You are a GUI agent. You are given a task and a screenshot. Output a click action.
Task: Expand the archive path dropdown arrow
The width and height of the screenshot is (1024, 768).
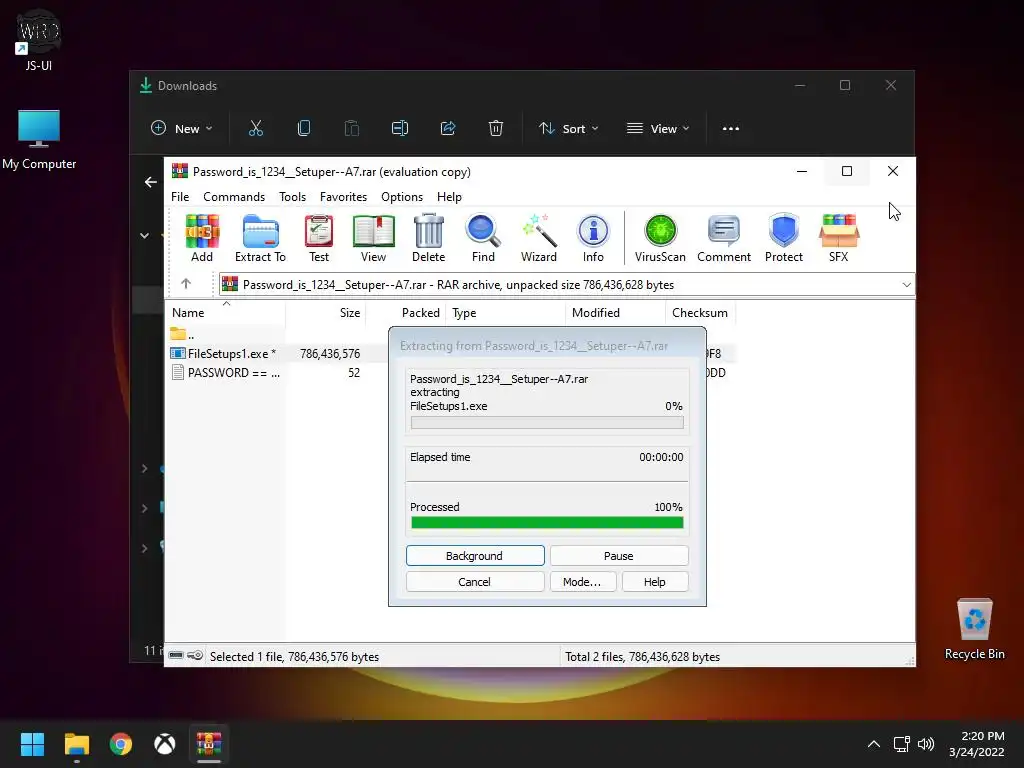coord(906,285)
